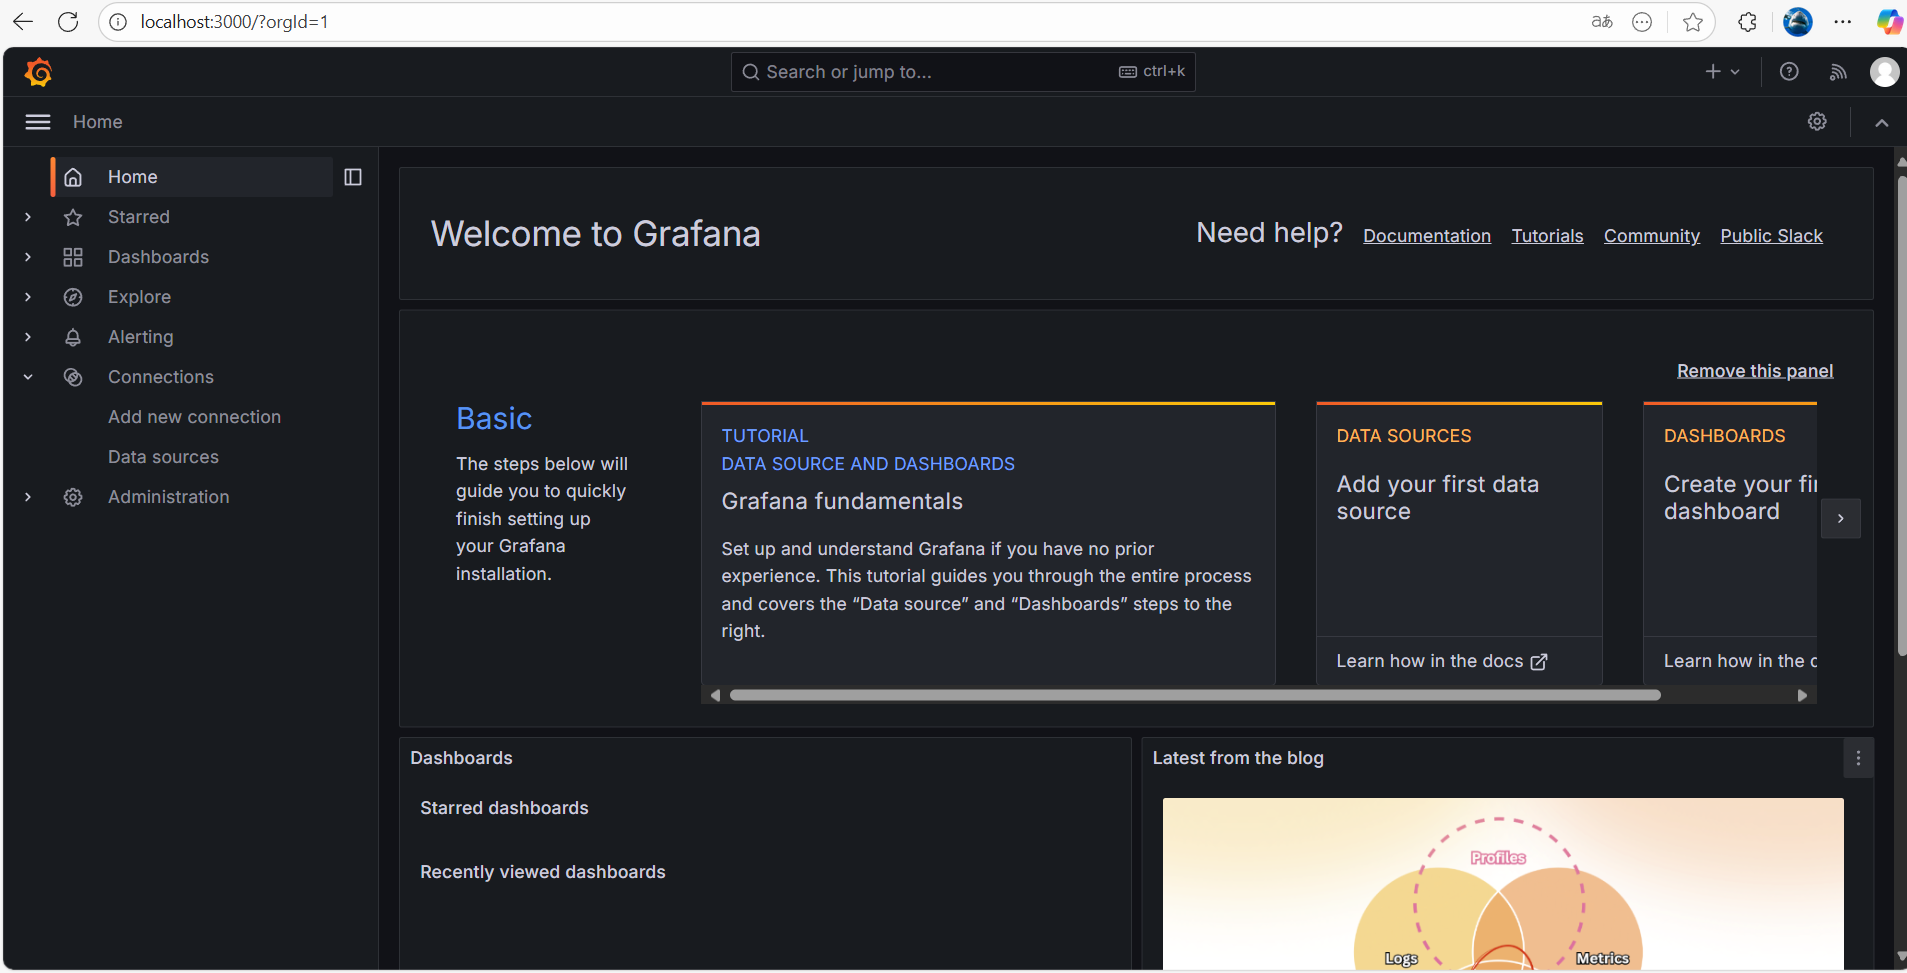The height and width of the screenshot is (973, 1907).
Task: Click the scrollbar right arrow
Action: click(1802, 695)
